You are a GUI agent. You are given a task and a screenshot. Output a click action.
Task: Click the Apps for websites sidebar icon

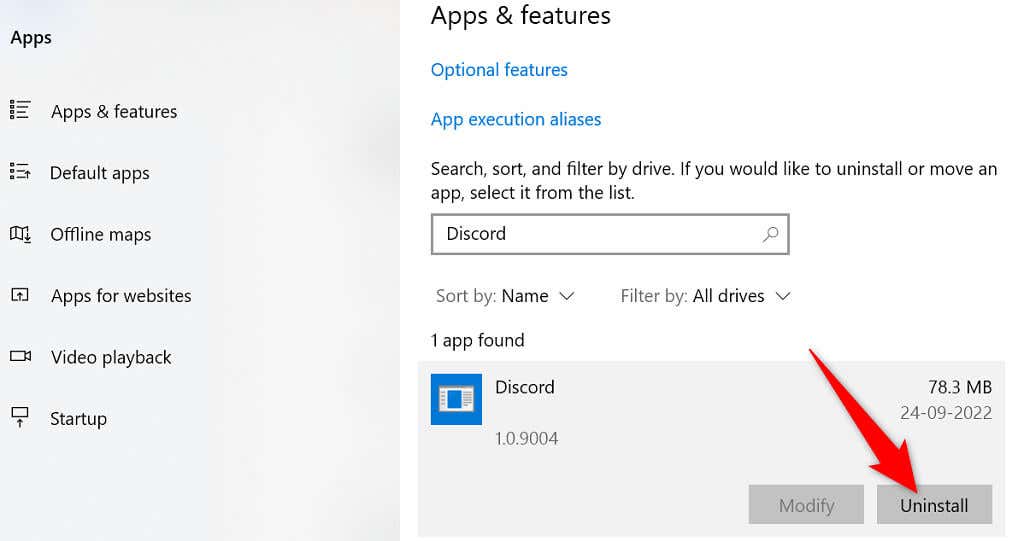[20, 296]
